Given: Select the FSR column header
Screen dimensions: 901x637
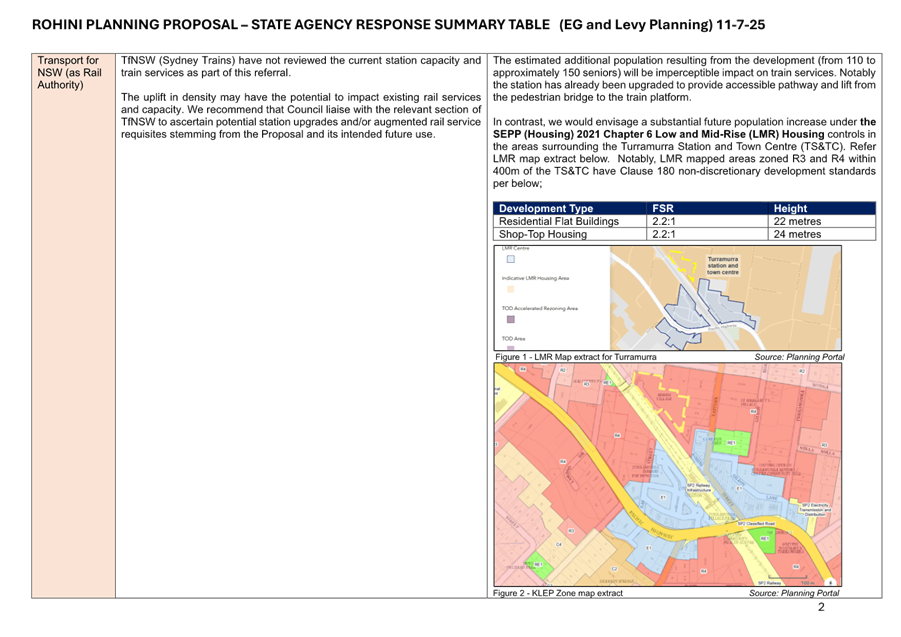Looking at the screenshot, I should (660, 209).
